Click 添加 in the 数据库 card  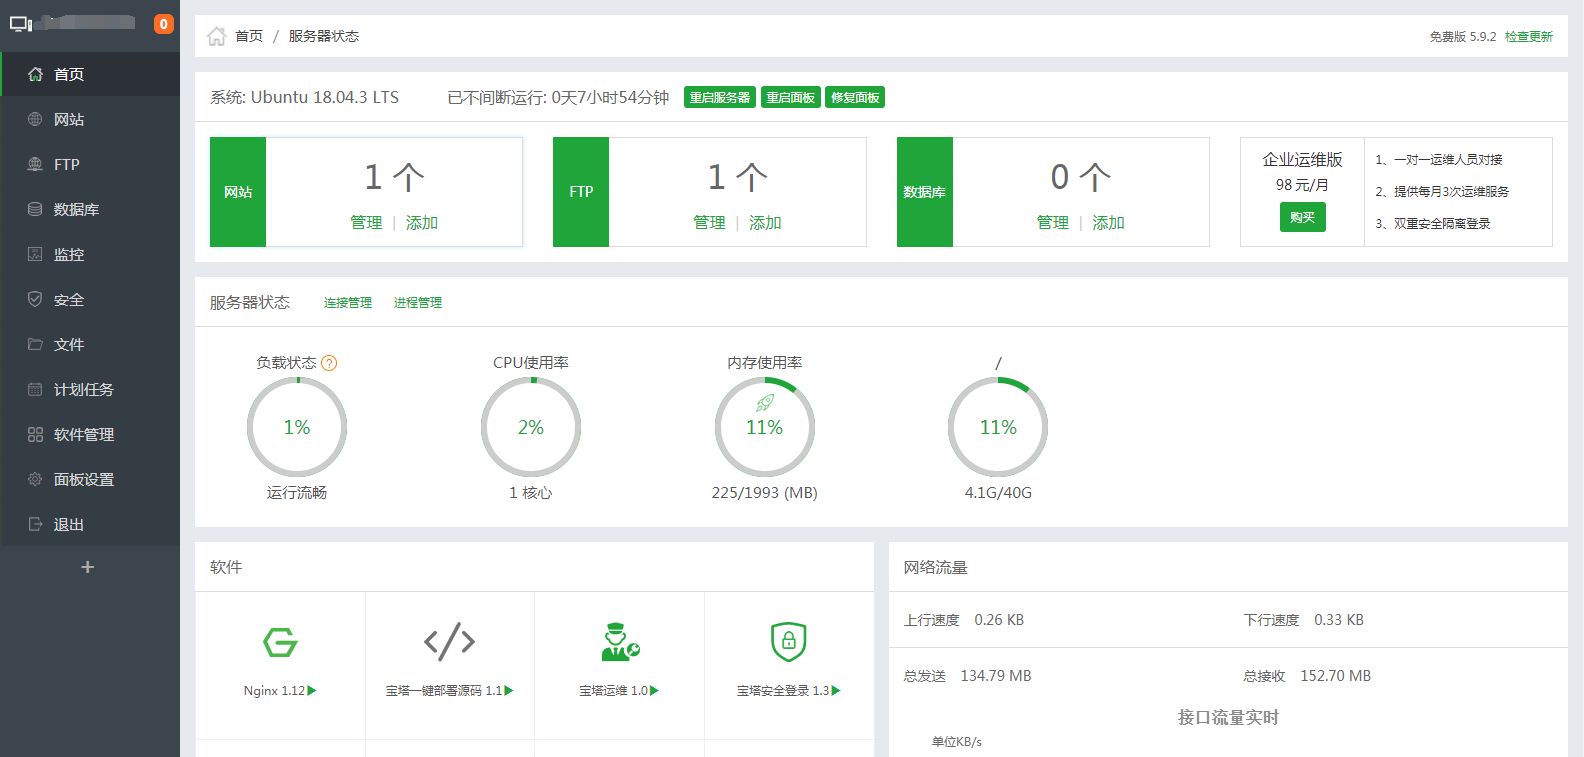[1108, 222]
